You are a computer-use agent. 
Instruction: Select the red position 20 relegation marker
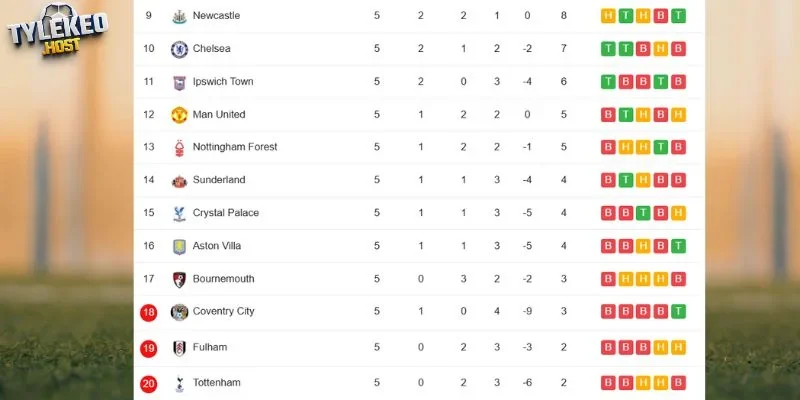point(148,384)
